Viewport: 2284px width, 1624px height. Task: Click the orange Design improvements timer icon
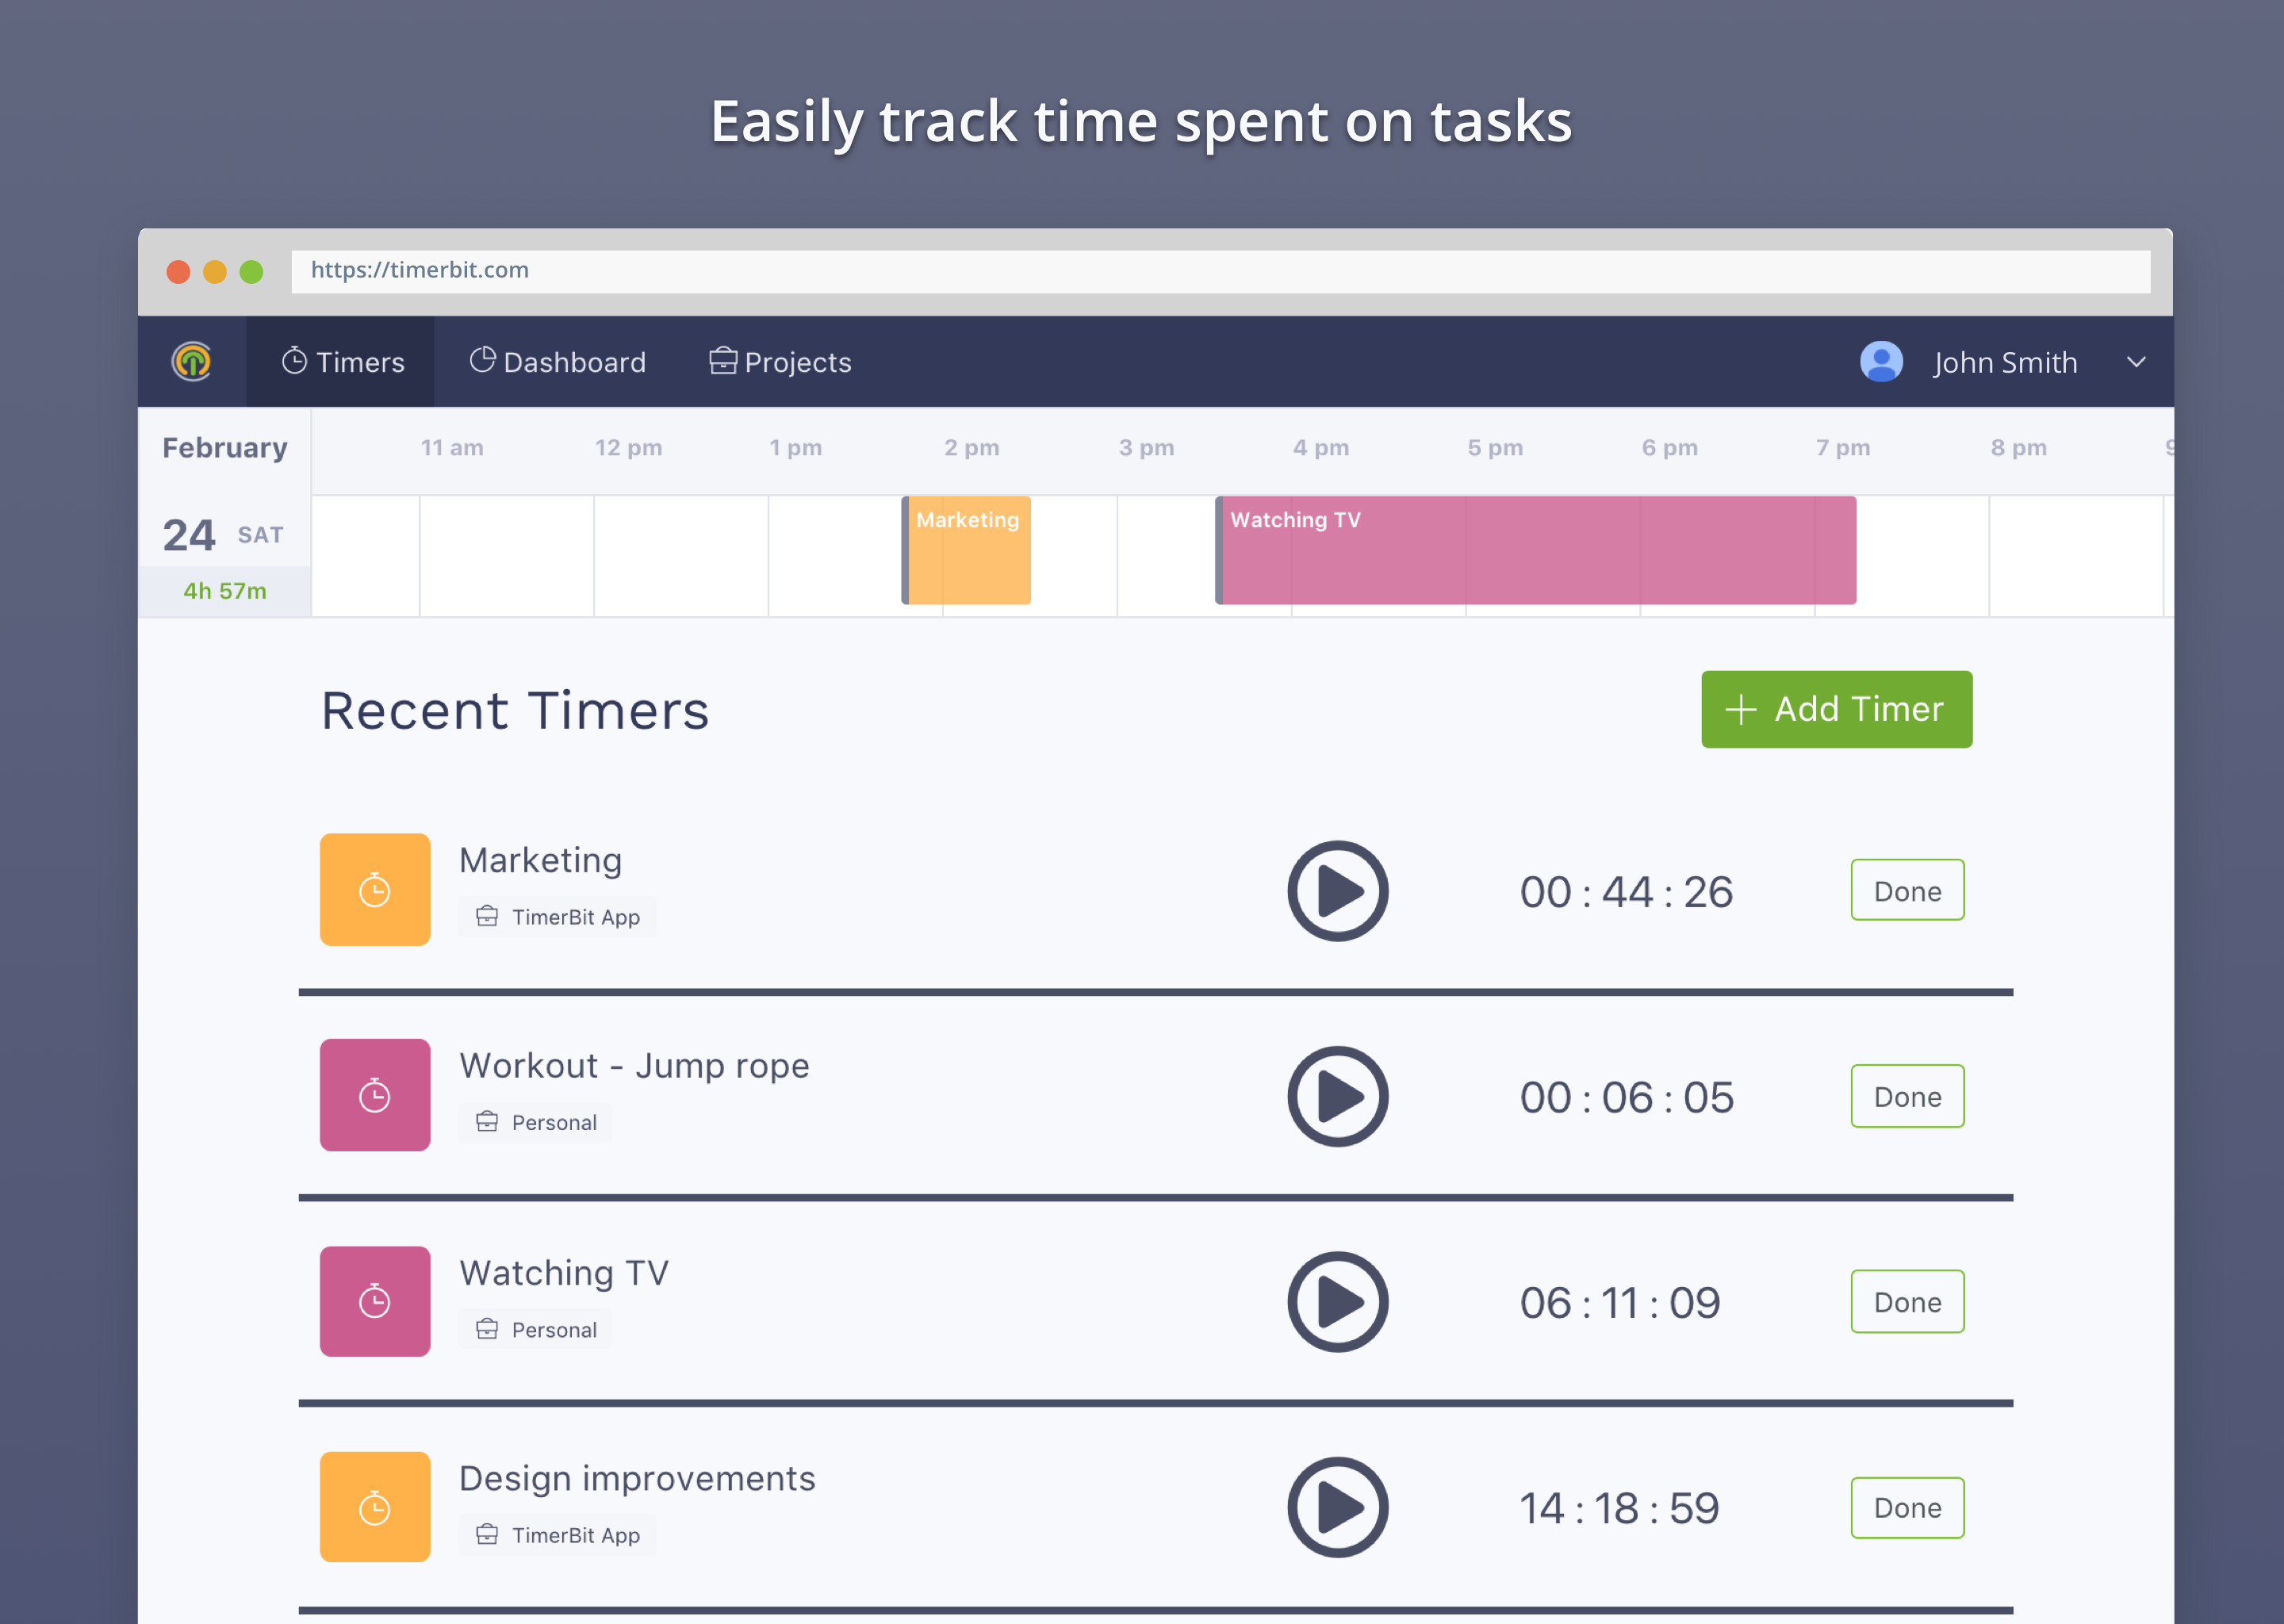375,1507
